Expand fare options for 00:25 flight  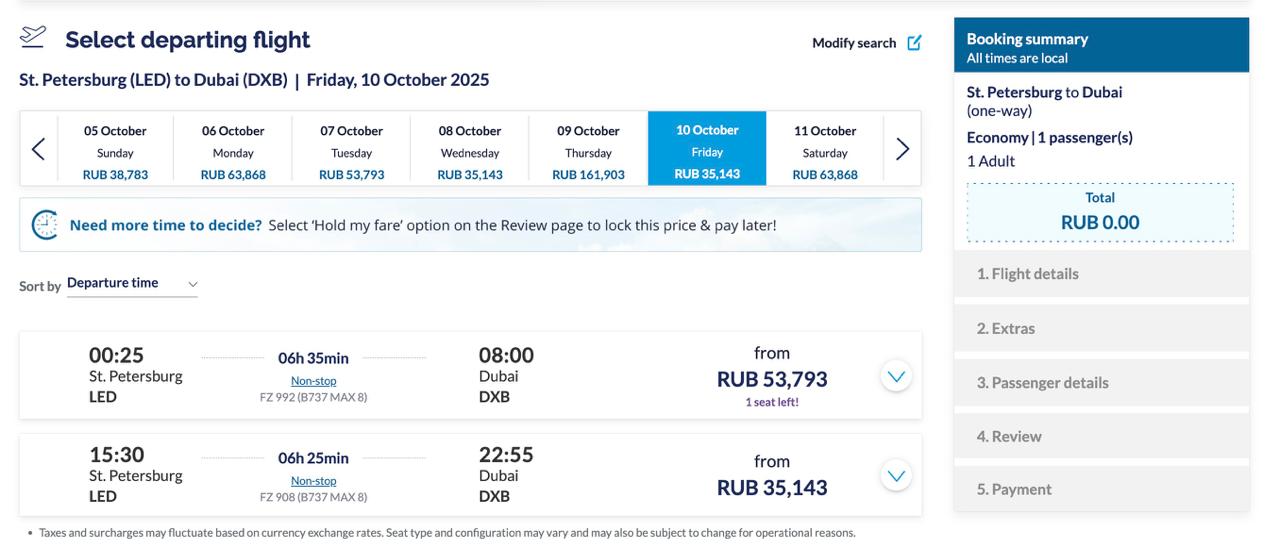coord(896,376)
